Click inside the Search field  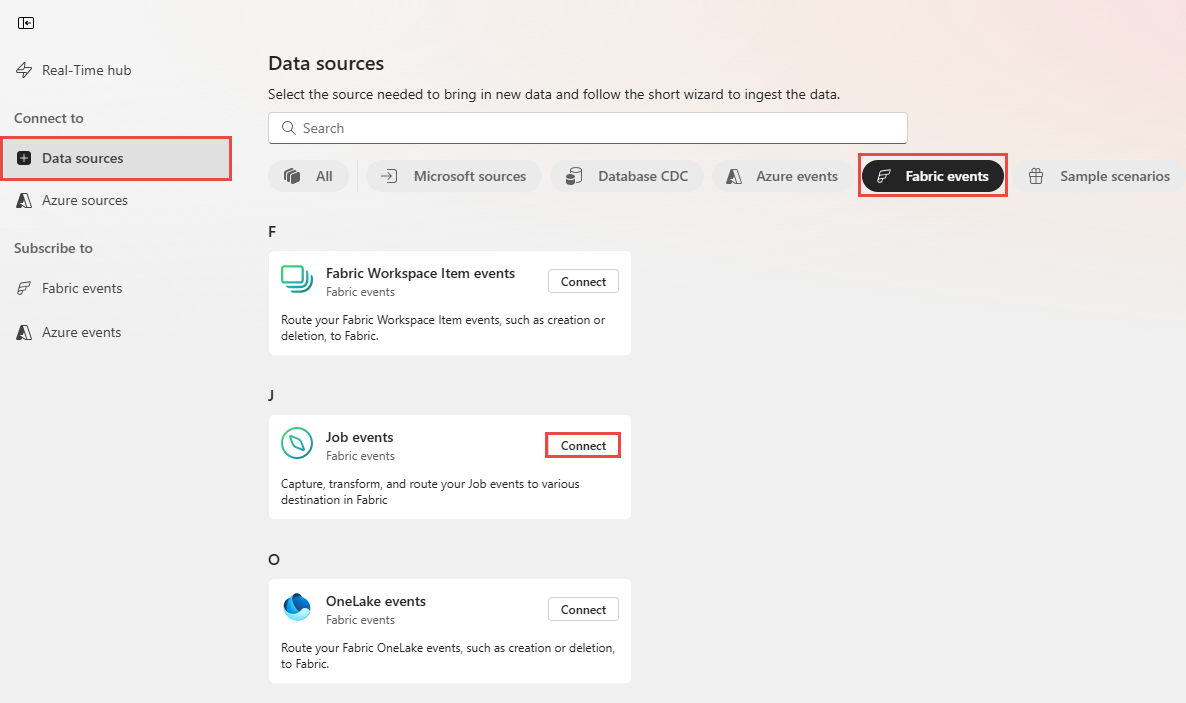[x=587, y=127]
